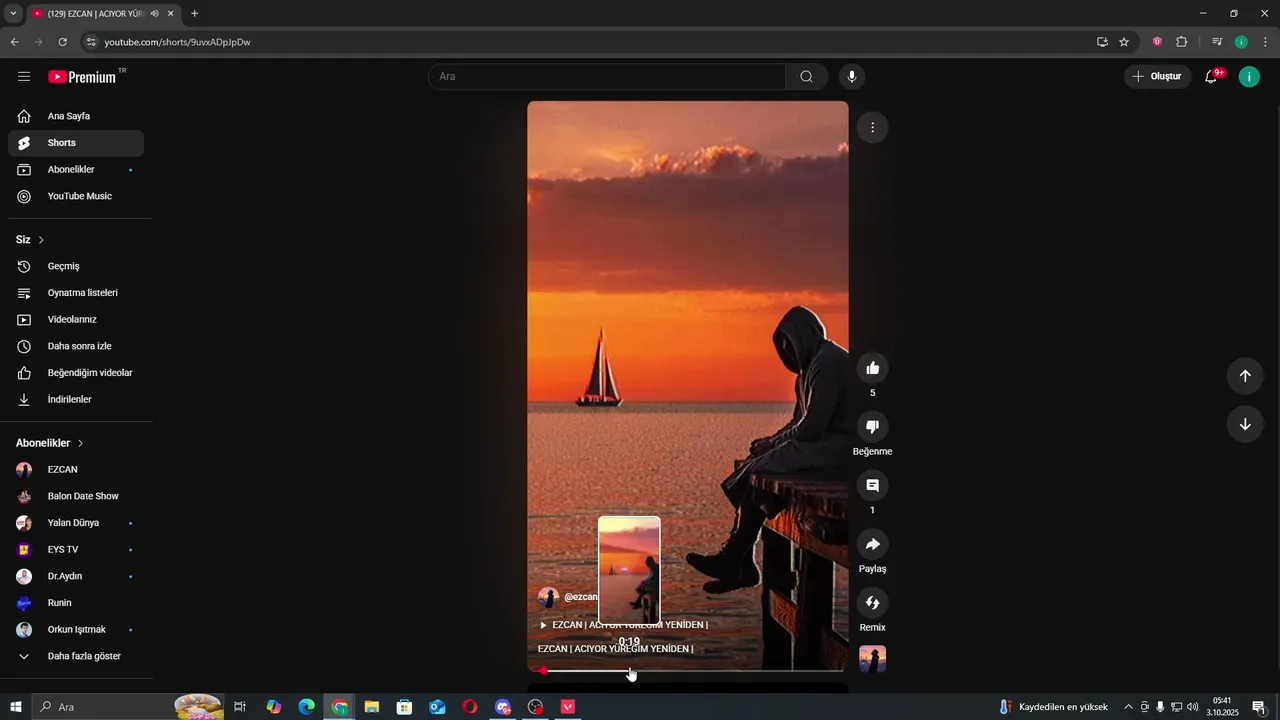Open Beğendiğim videolar
1280x720 pixels.
76,373
